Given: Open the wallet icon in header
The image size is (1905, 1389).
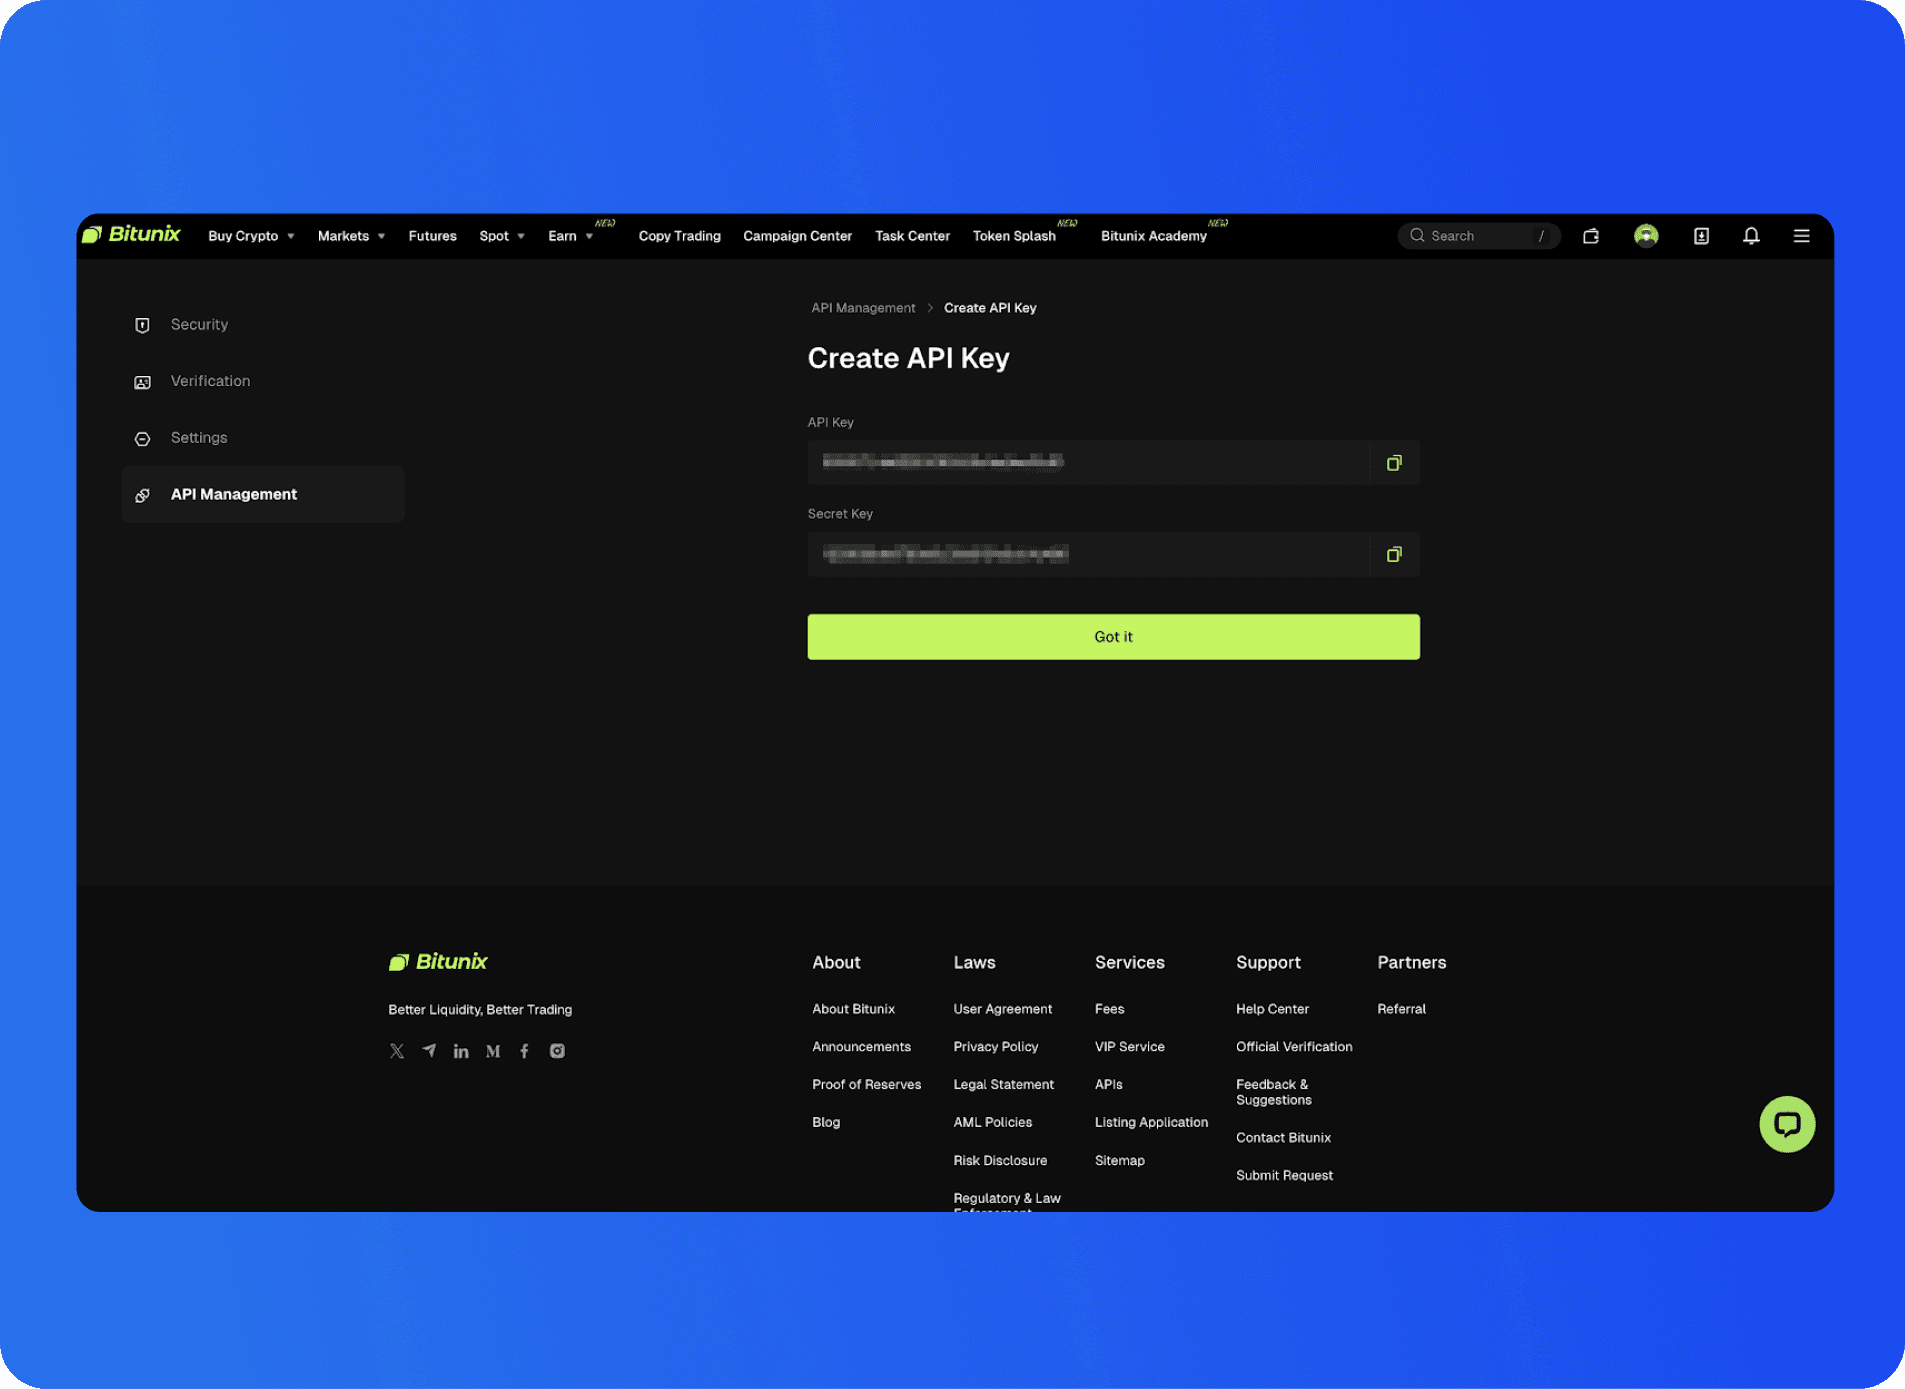Looking at the screenshot, I should pyautogui.click(x=1590, y=236).
